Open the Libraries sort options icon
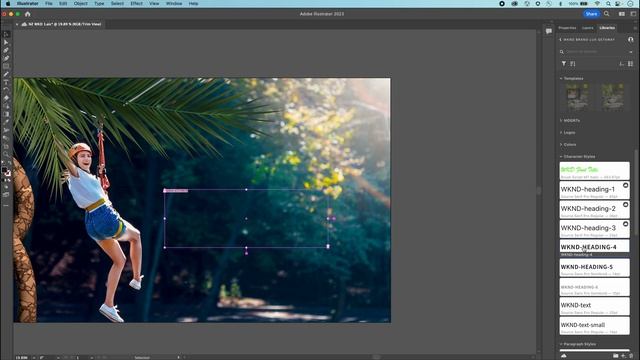The height and width of the screenshot is (360, 640). [573, 64]
